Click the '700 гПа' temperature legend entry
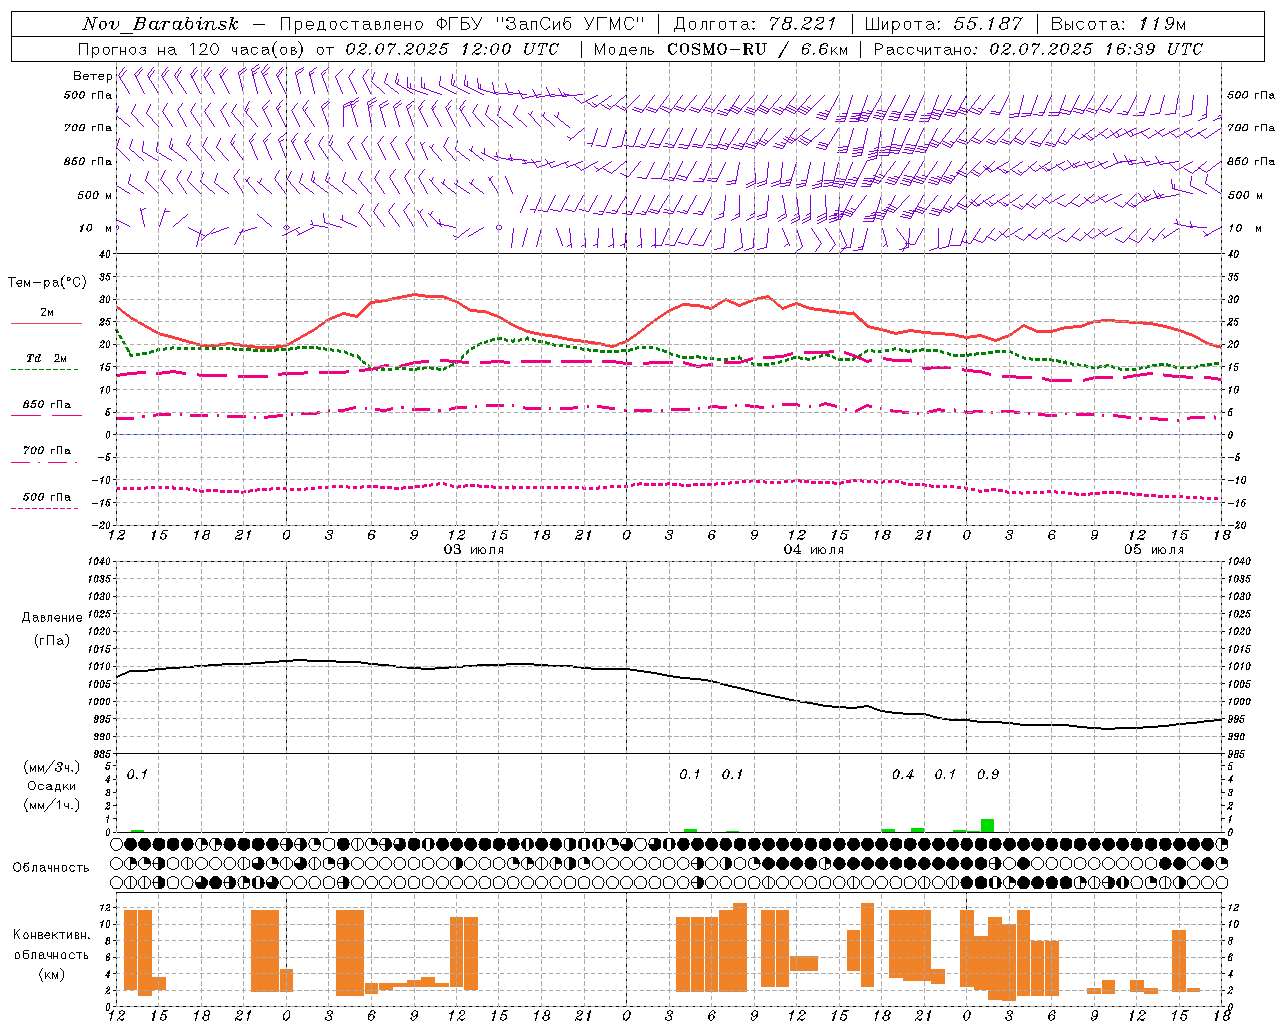Image resolution: width=1280 pixels, height=1024 pixels. coord(47,451)
